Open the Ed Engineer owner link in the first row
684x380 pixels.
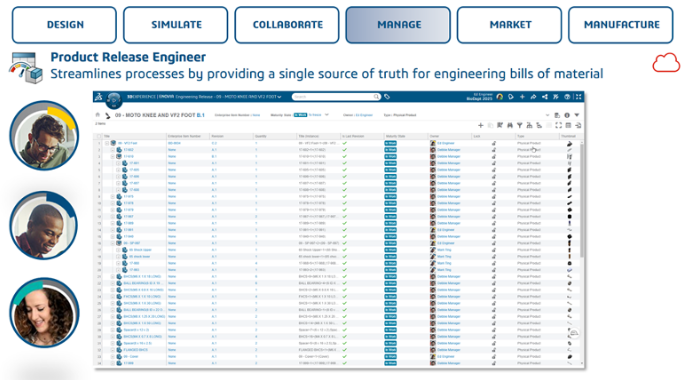(446, 143)
